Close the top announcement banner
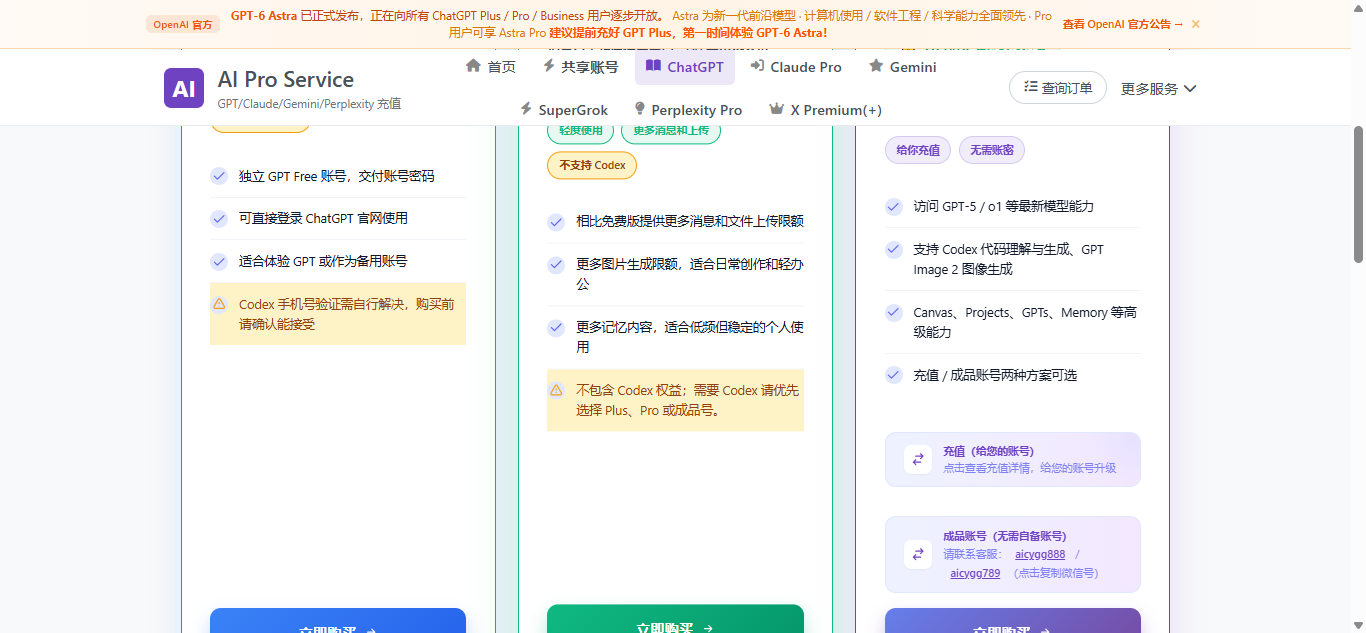1366x633 pixels. (1196, 24)
